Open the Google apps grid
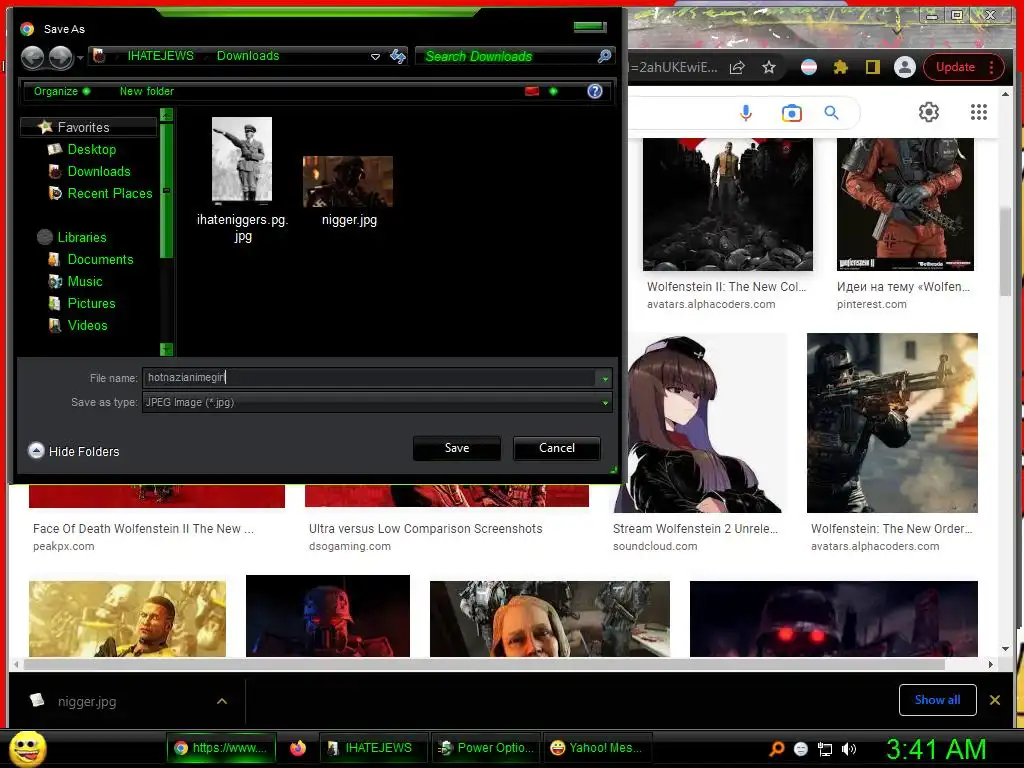The width and height of the screenshot is (1024, 768). click(978, 112)
